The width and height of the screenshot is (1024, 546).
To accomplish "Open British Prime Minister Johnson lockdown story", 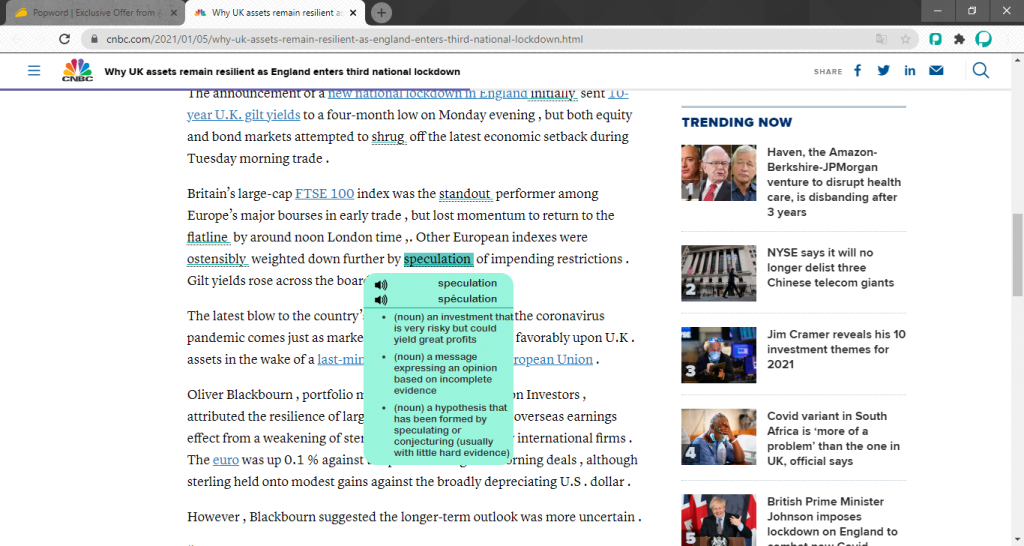I will tap(832, 521).
